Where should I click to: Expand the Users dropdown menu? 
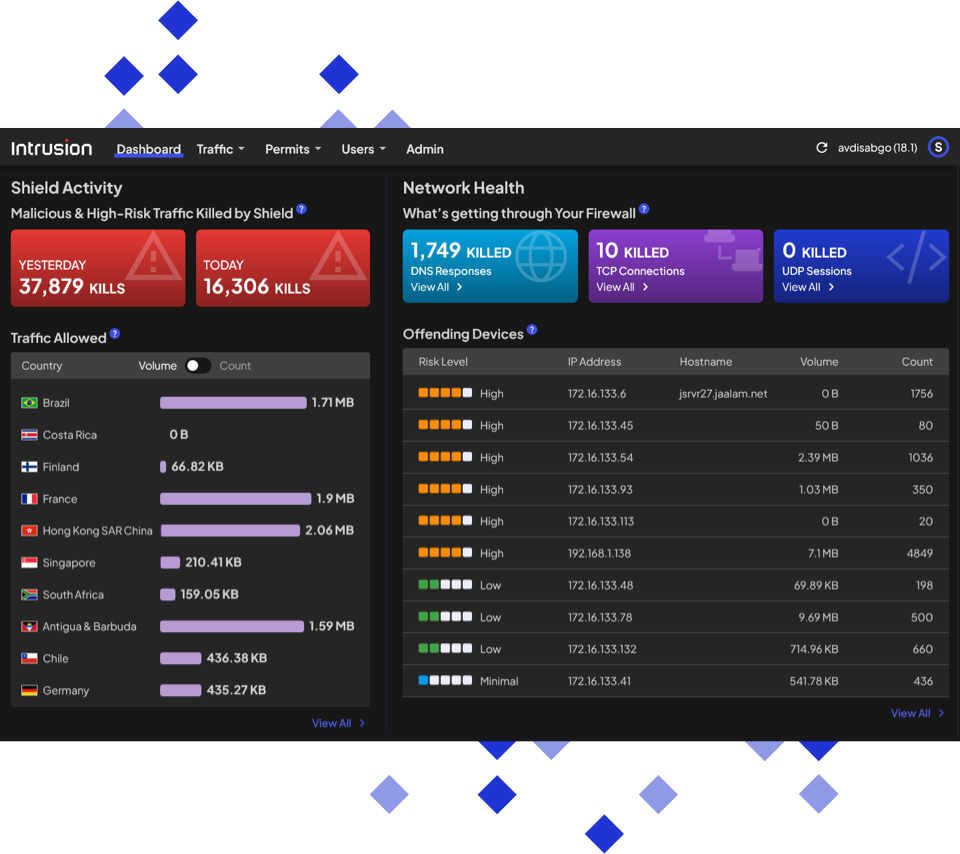pyautogui.click(x=363, y=149)
